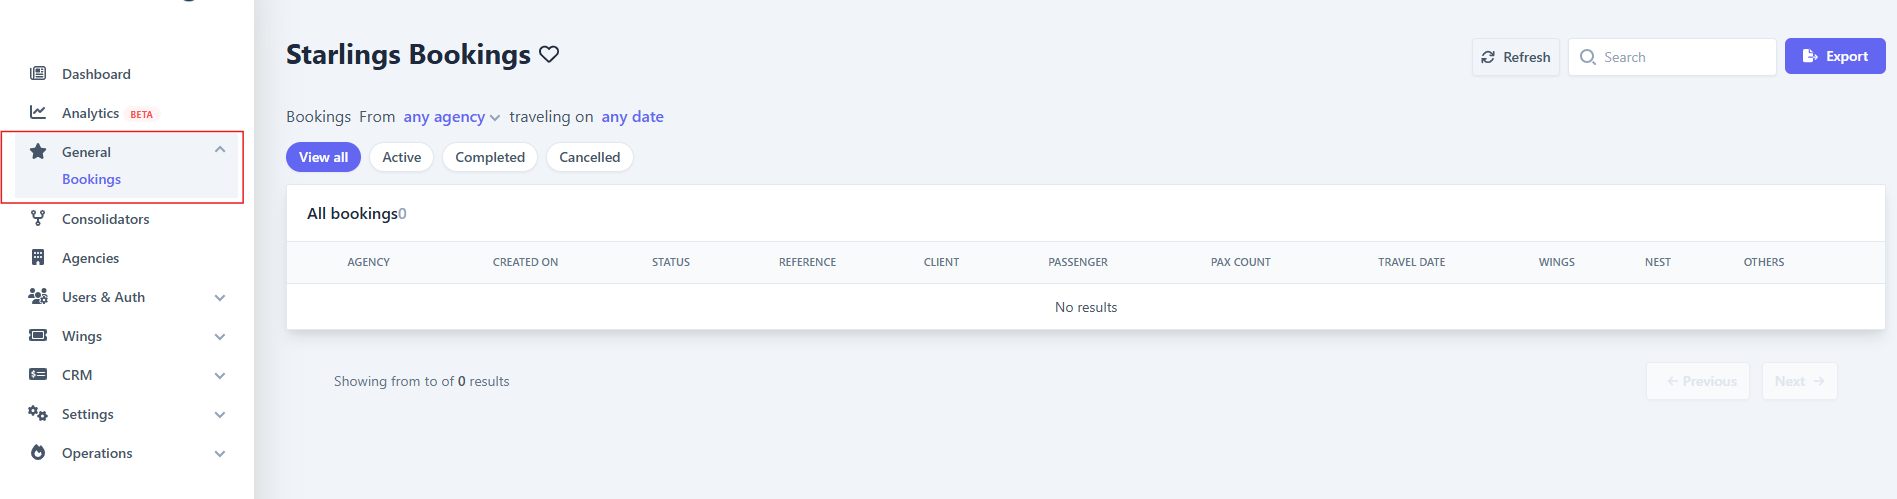Click the Settings gears icon
1897x499 pixels.
click(38, 414)
